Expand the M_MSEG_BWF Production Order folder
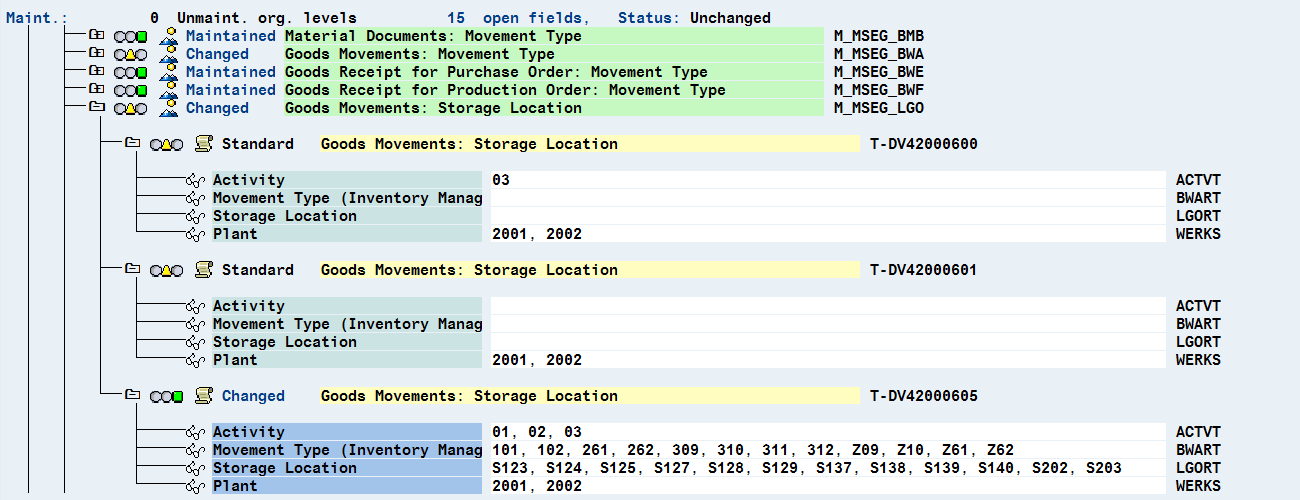This screenshot has height=500, width=1300. [96, 90]
